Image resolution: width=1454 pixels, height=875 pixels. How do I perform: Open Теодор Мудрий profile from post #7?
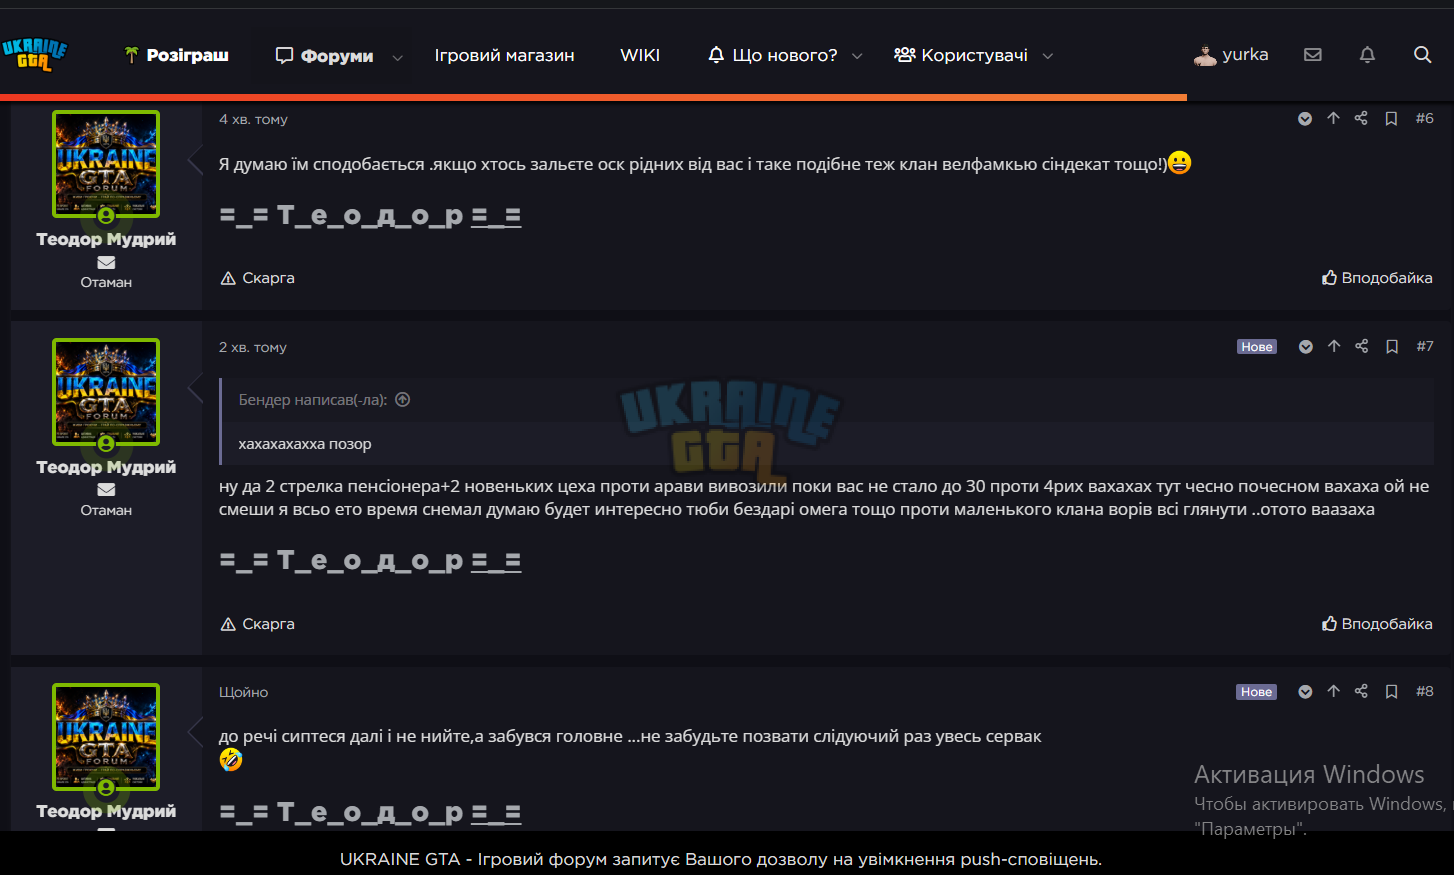pyautogui.click(x=106, y=467)
